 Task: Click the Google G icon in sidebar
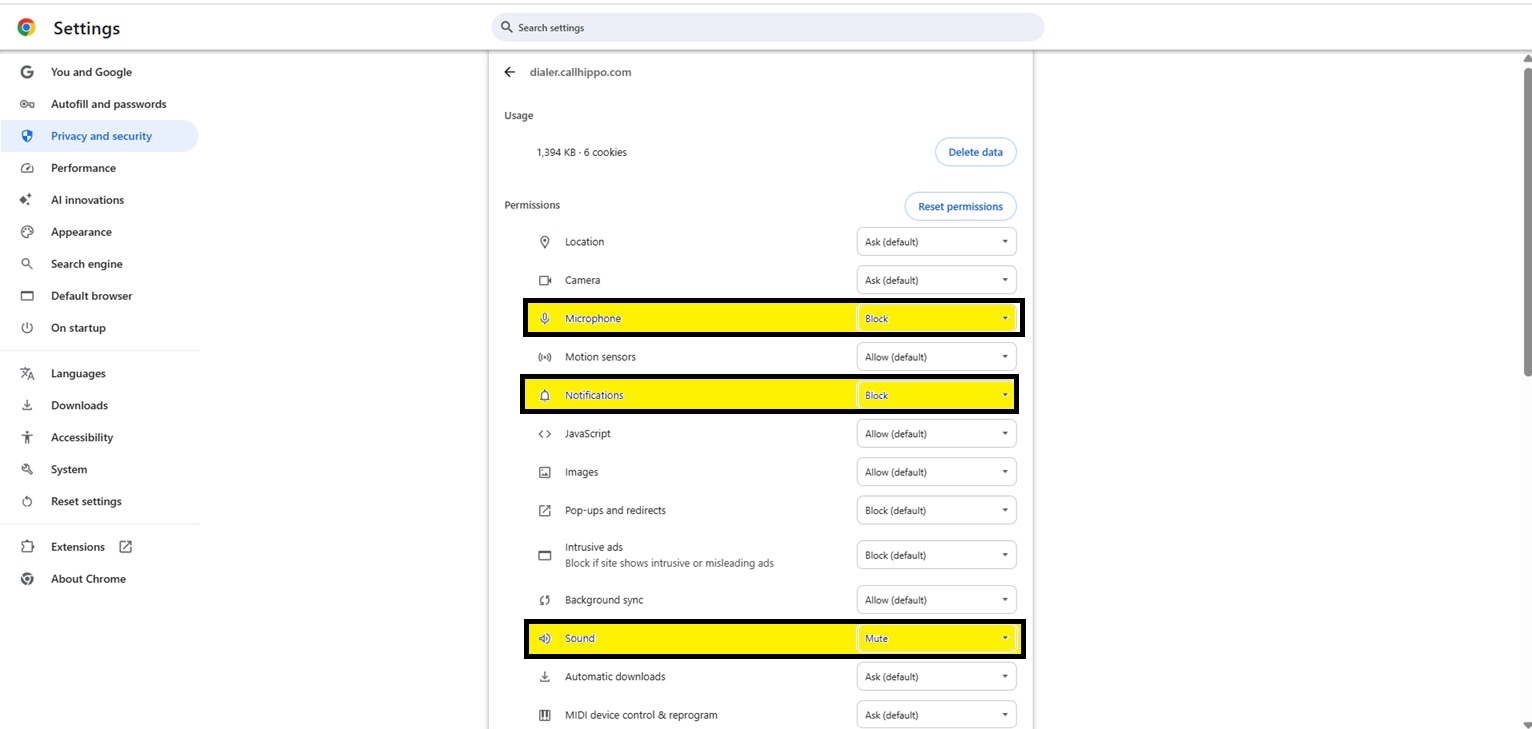(27, 72)
